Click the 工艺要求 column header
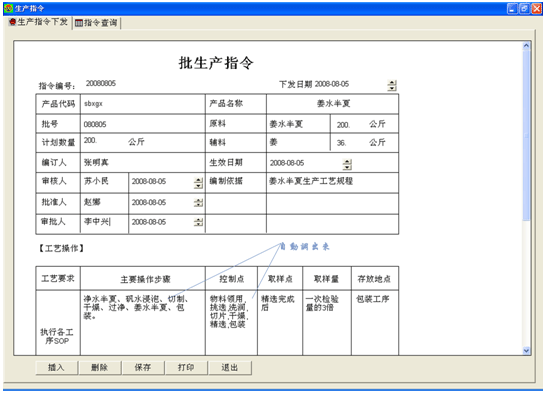This screenshot has height=393, width=544. [x=58, y=279]
